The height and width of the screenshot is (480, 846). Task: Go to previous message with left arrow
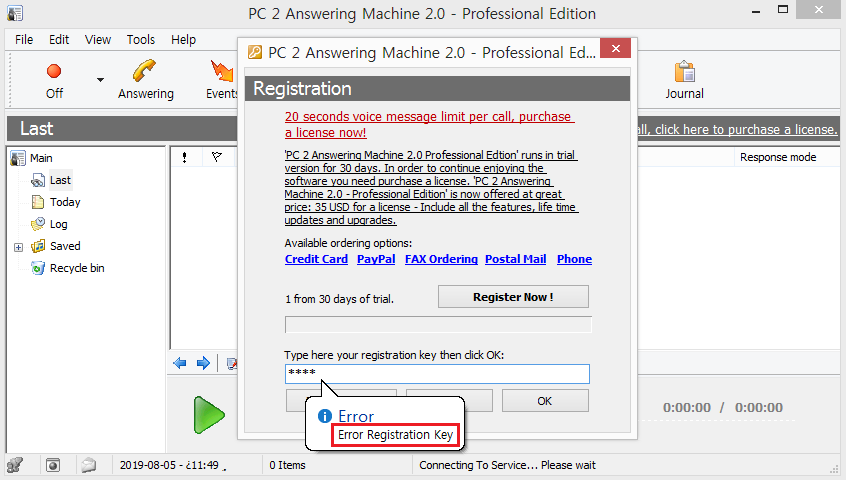pos(180,363)
